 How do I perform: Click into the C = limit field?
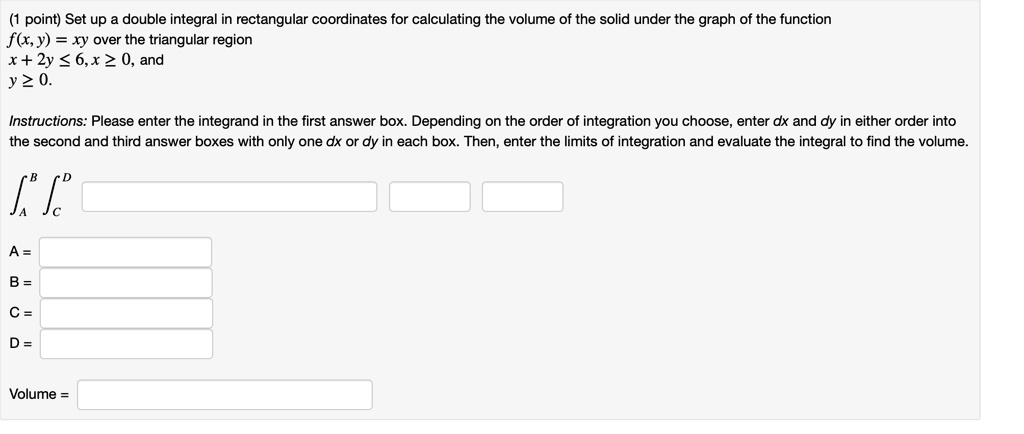pyautogui.click(x=126, y=313)
